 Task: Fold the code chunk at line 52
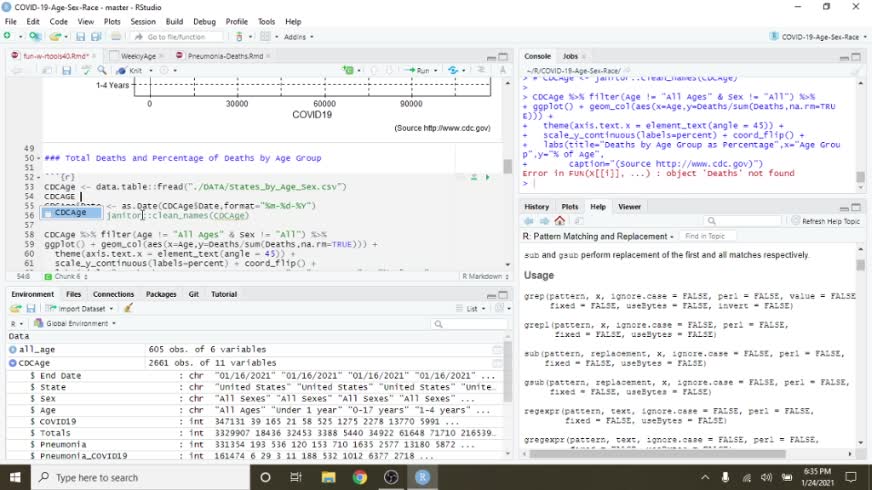point(38,177)
